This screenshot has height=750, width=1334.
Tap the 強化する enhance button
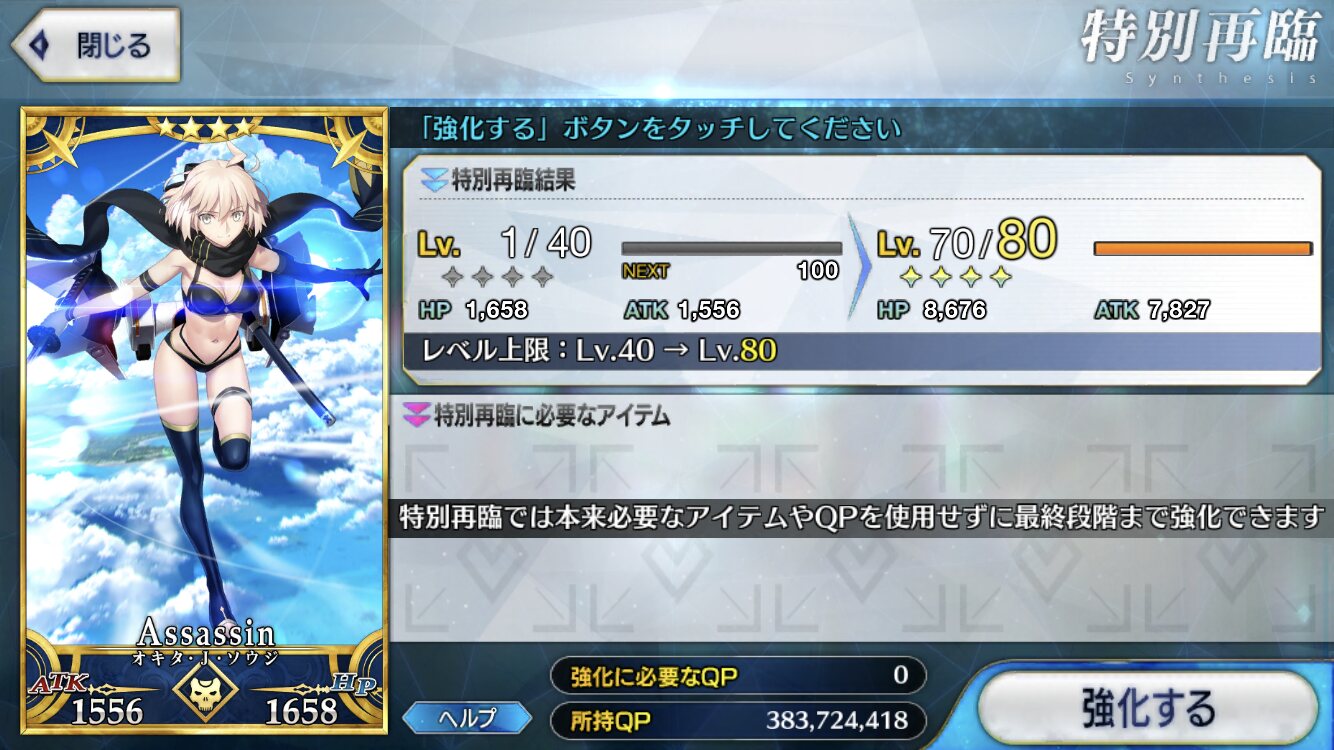tap(1148, 708)
